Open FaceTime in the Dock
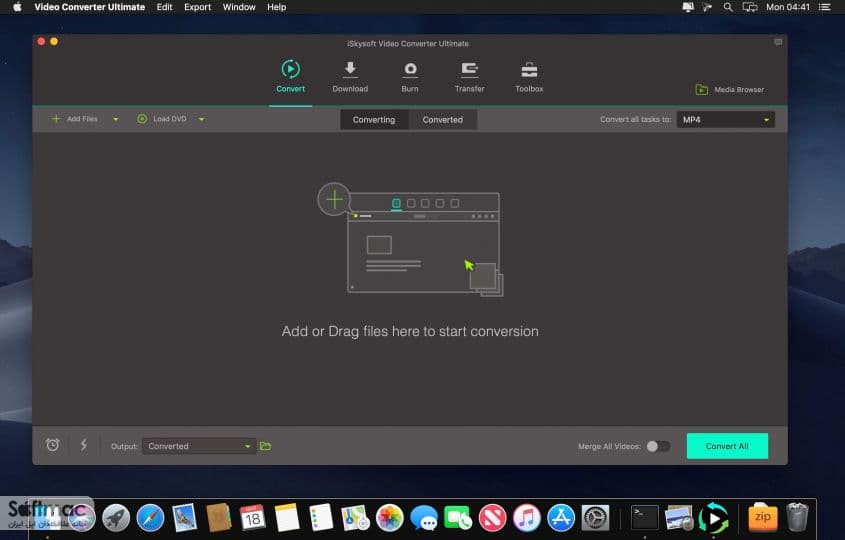The height and width of the screenshot is (540, 845). (458, 518)
